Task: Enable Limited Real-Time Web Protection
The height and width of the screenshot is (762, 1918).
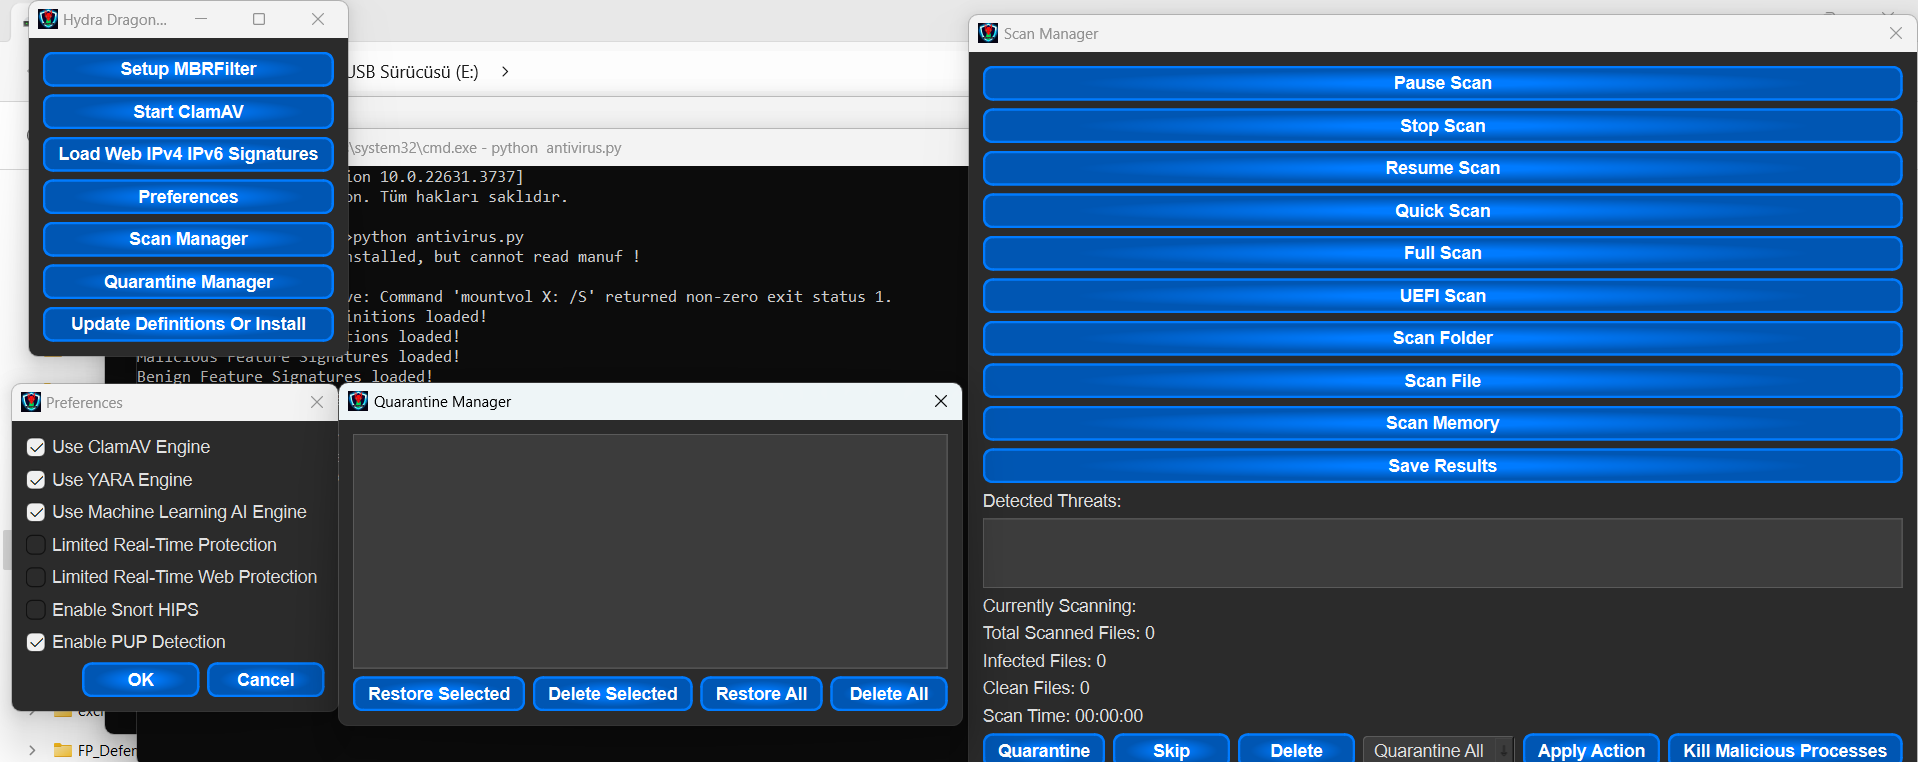Action: (x=36, y=577)
